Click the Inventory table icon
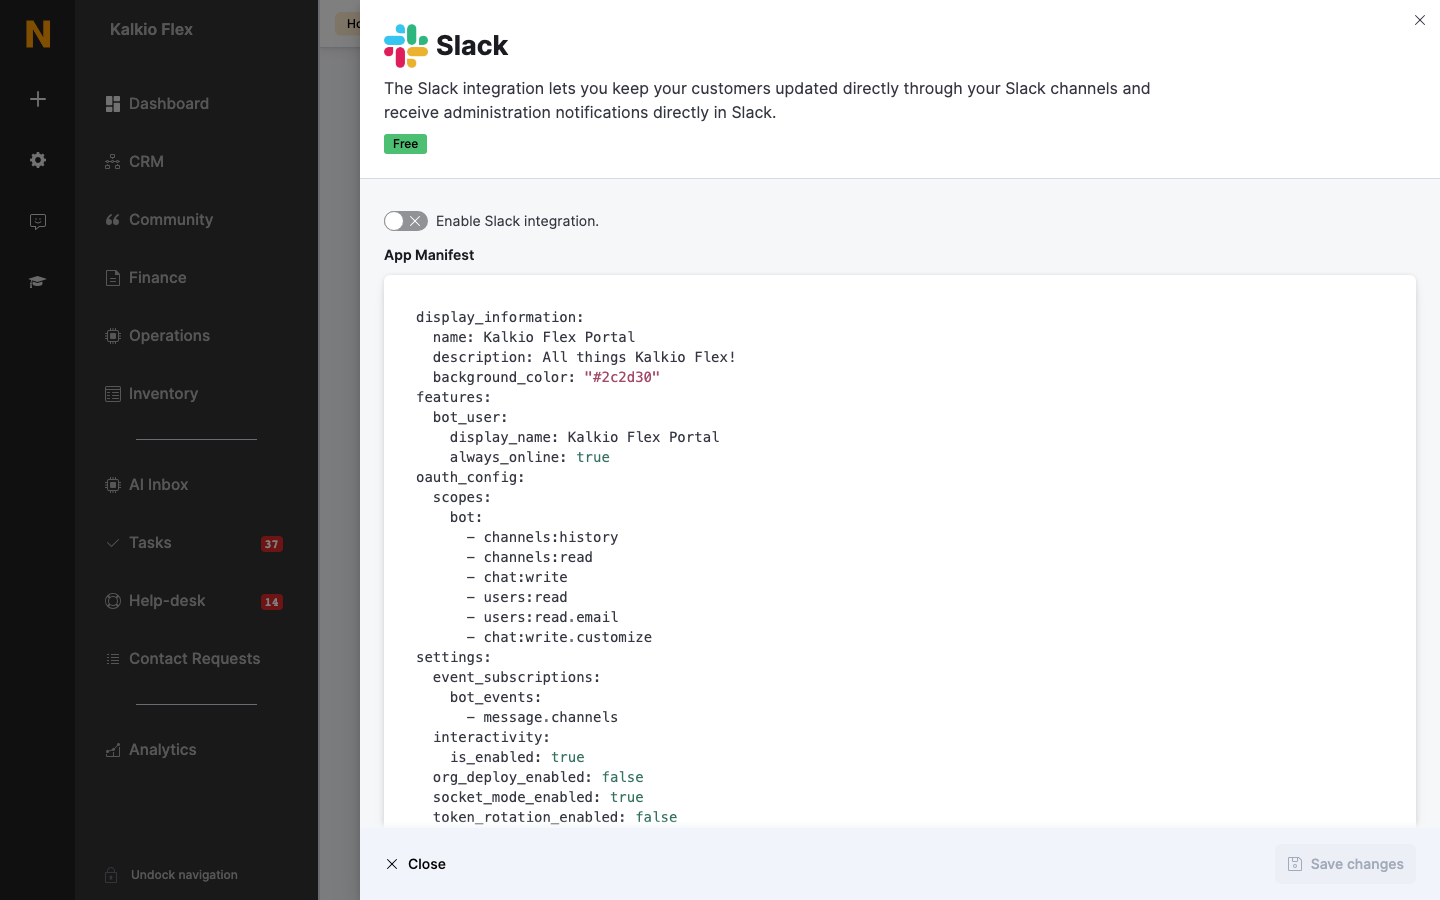The width and height of the screenshot is (1440, 900). coord(113,394)
